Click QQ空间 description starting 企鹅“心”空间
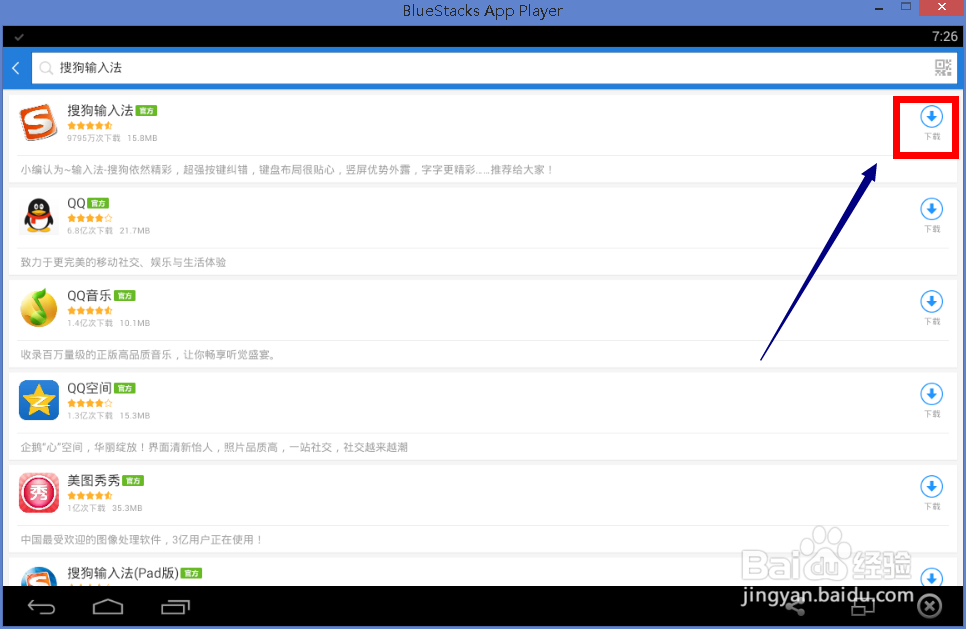The image size is (966, 629). click(214, 447)
